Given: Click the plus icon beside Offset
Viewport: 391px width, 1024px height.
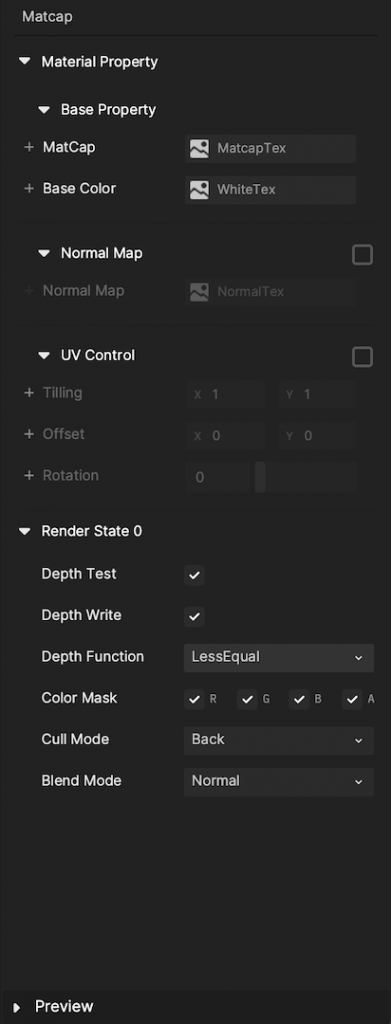Looking at the screenshot, I should pos(29,434).
